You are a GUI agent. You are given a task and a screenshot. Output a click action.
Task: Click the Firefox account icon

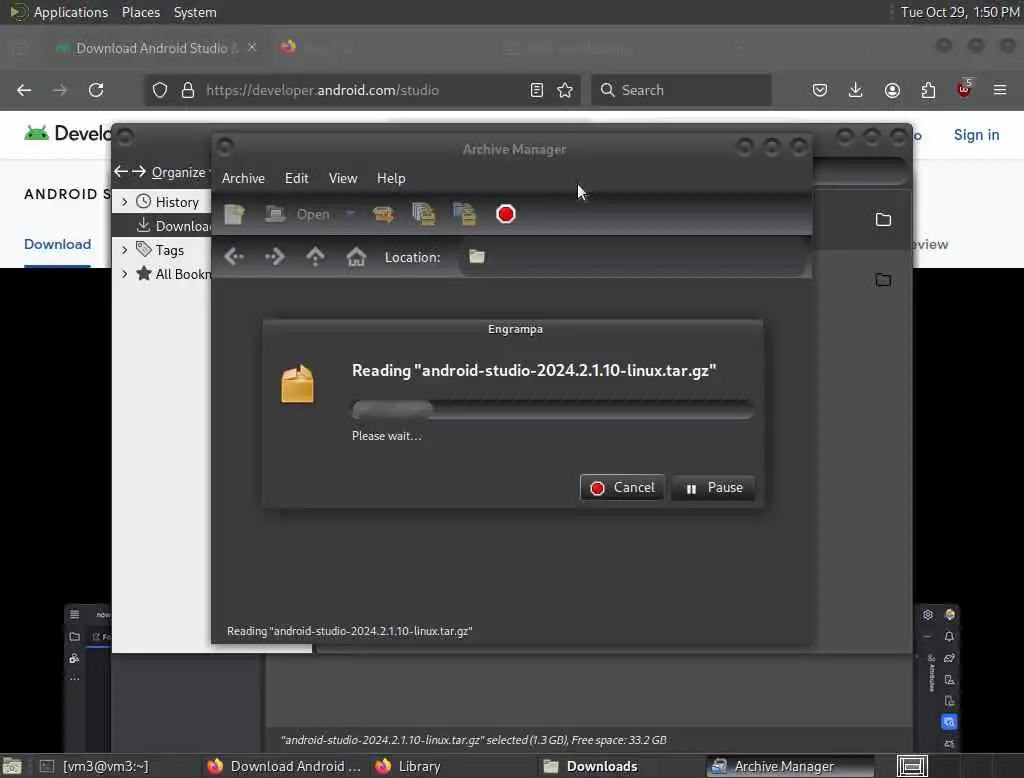pos(892,90)
